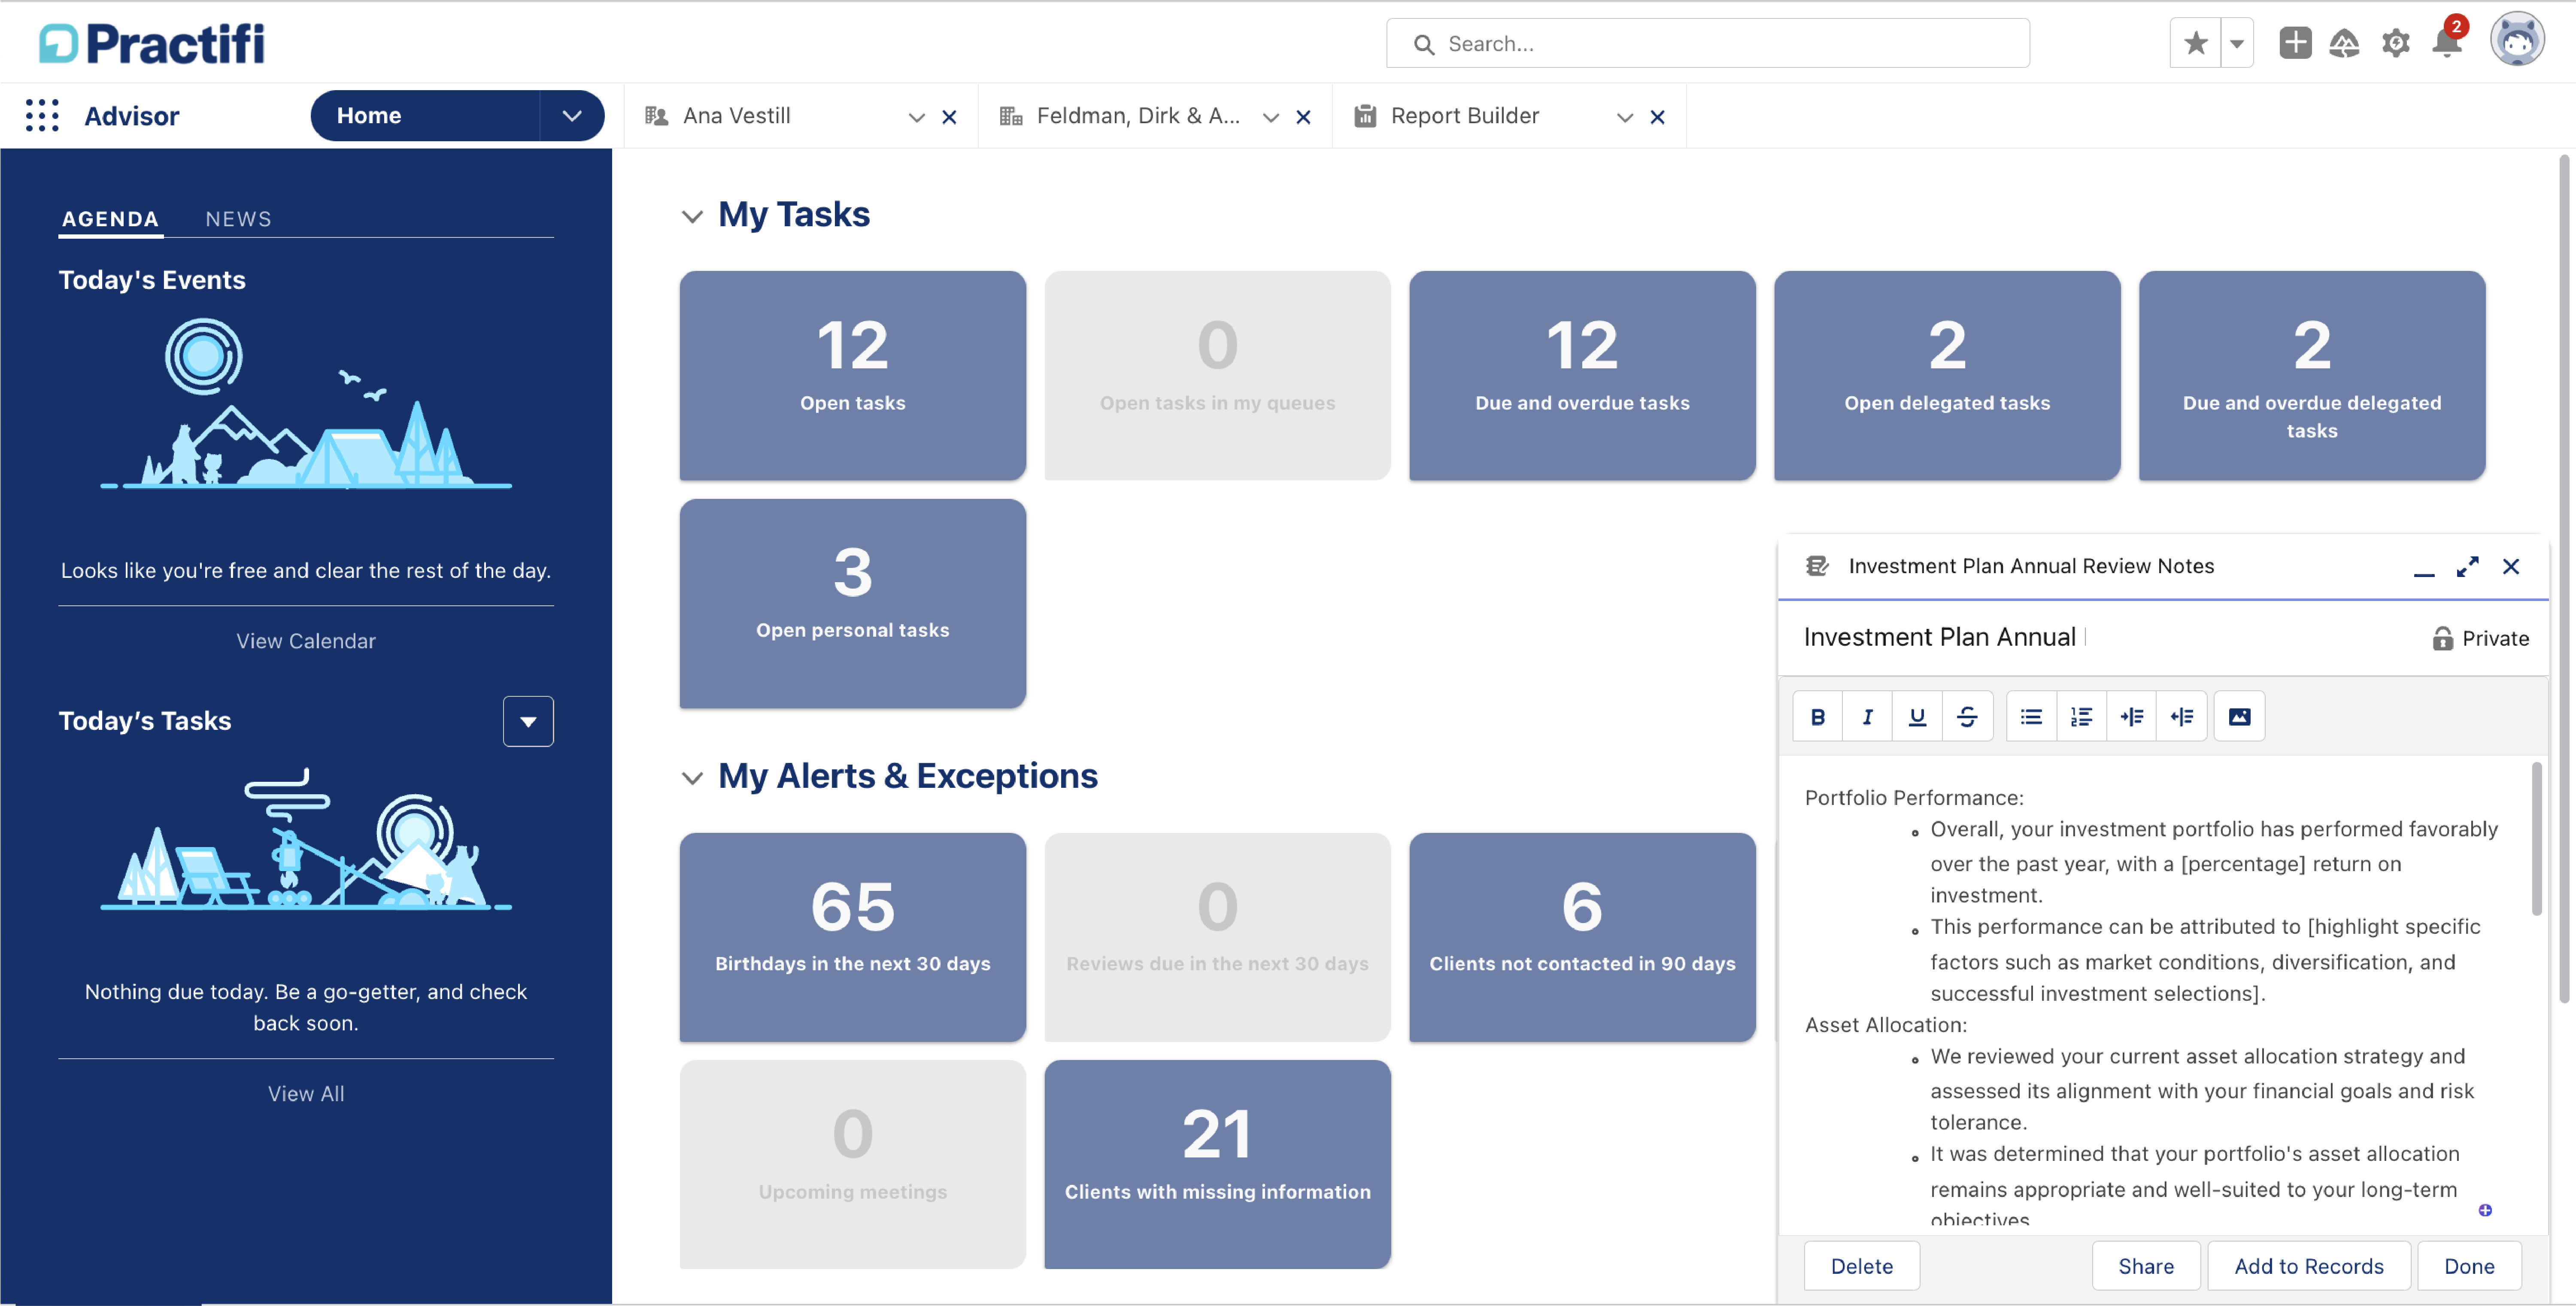
Task: Open global actions plus icon
Action: (2295, 43)
